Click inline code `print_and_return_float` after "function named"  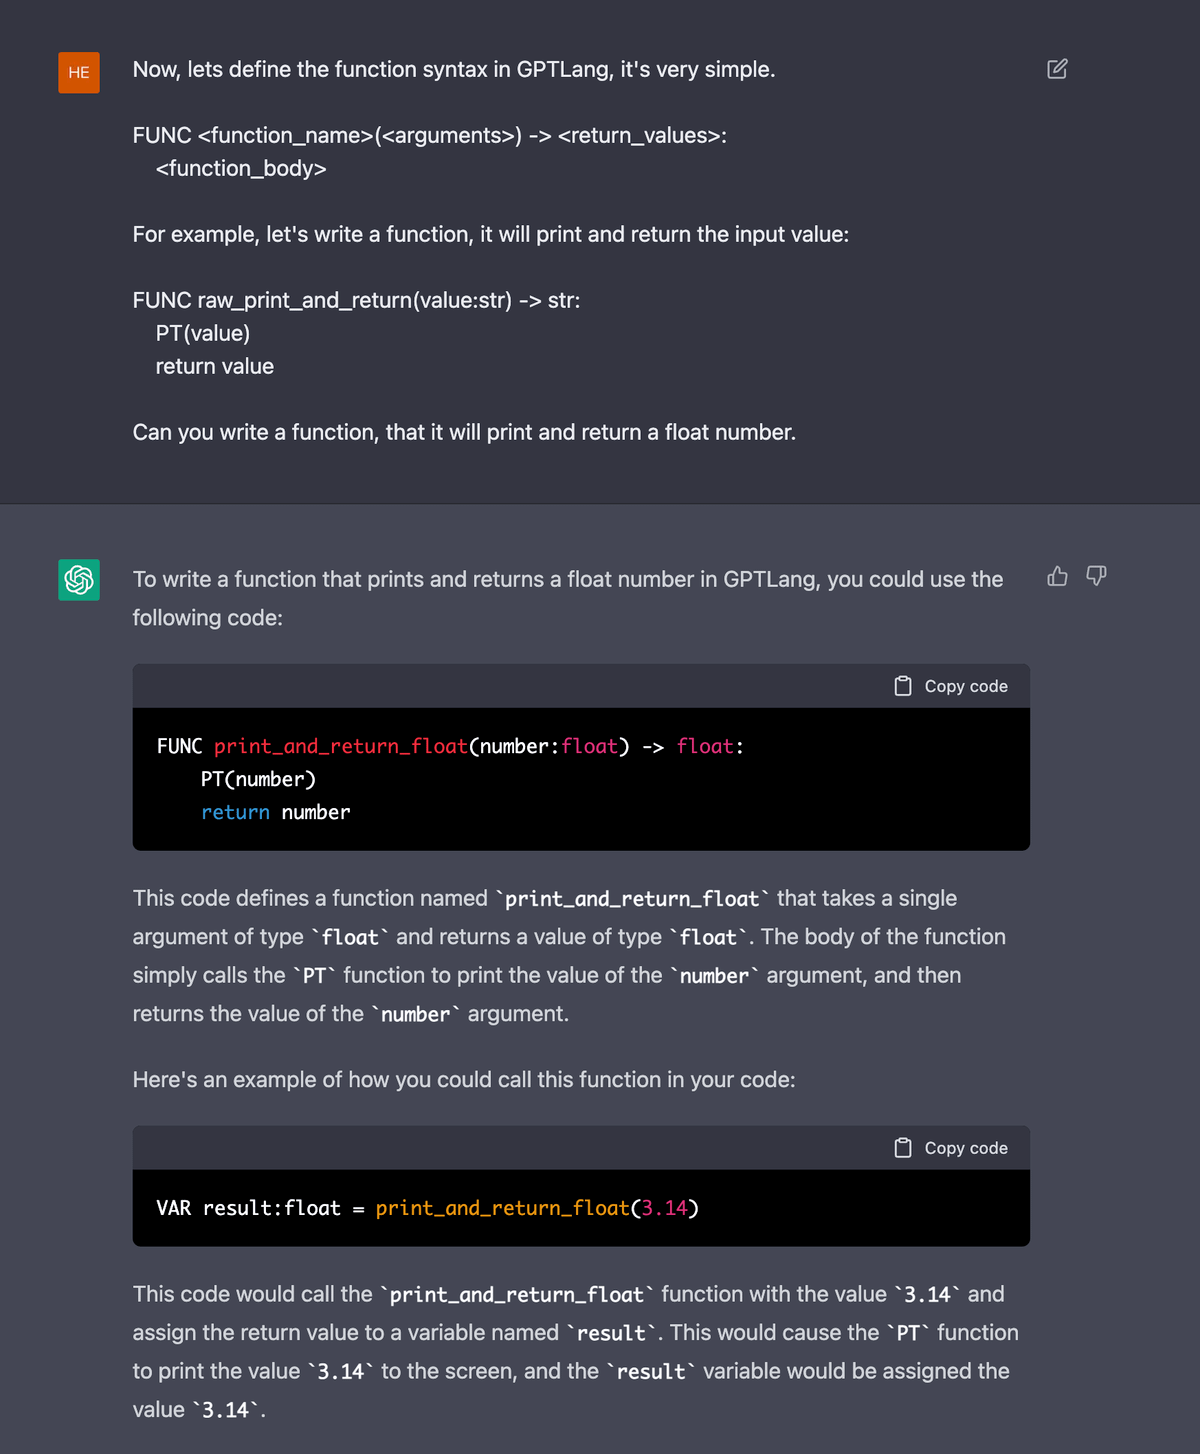(632, 899)
